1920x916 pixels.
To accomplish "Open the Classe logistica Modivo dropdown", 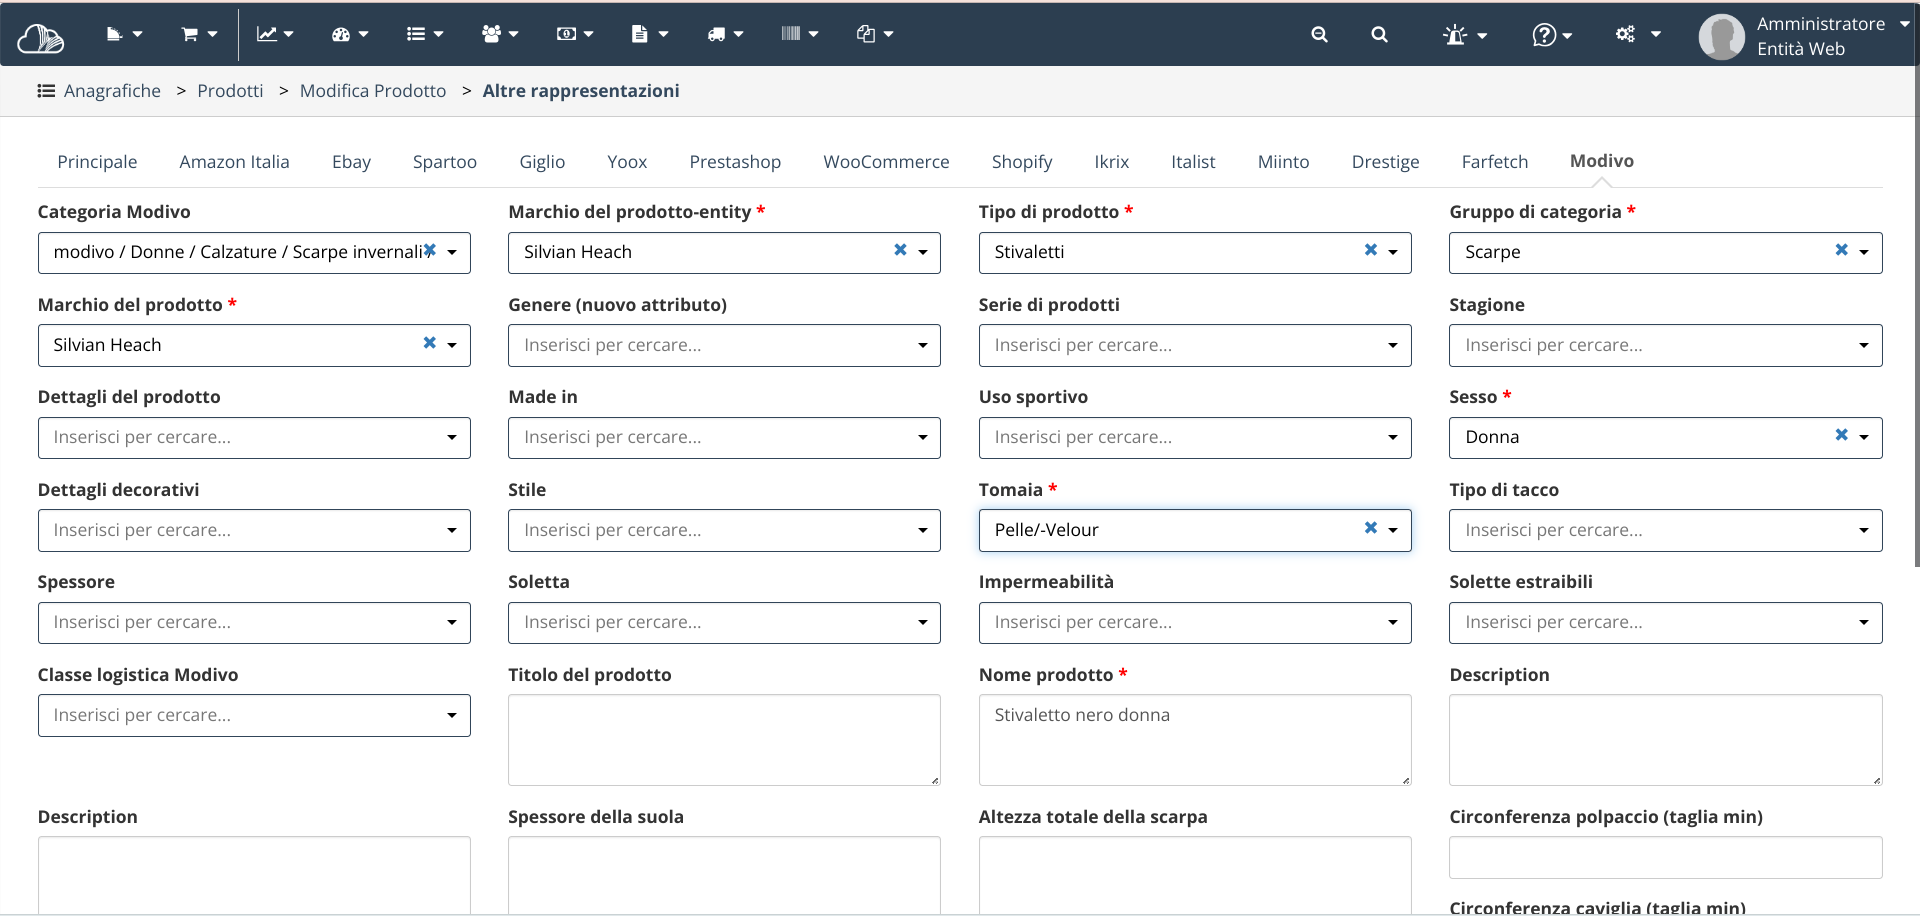I will (254, 716).
